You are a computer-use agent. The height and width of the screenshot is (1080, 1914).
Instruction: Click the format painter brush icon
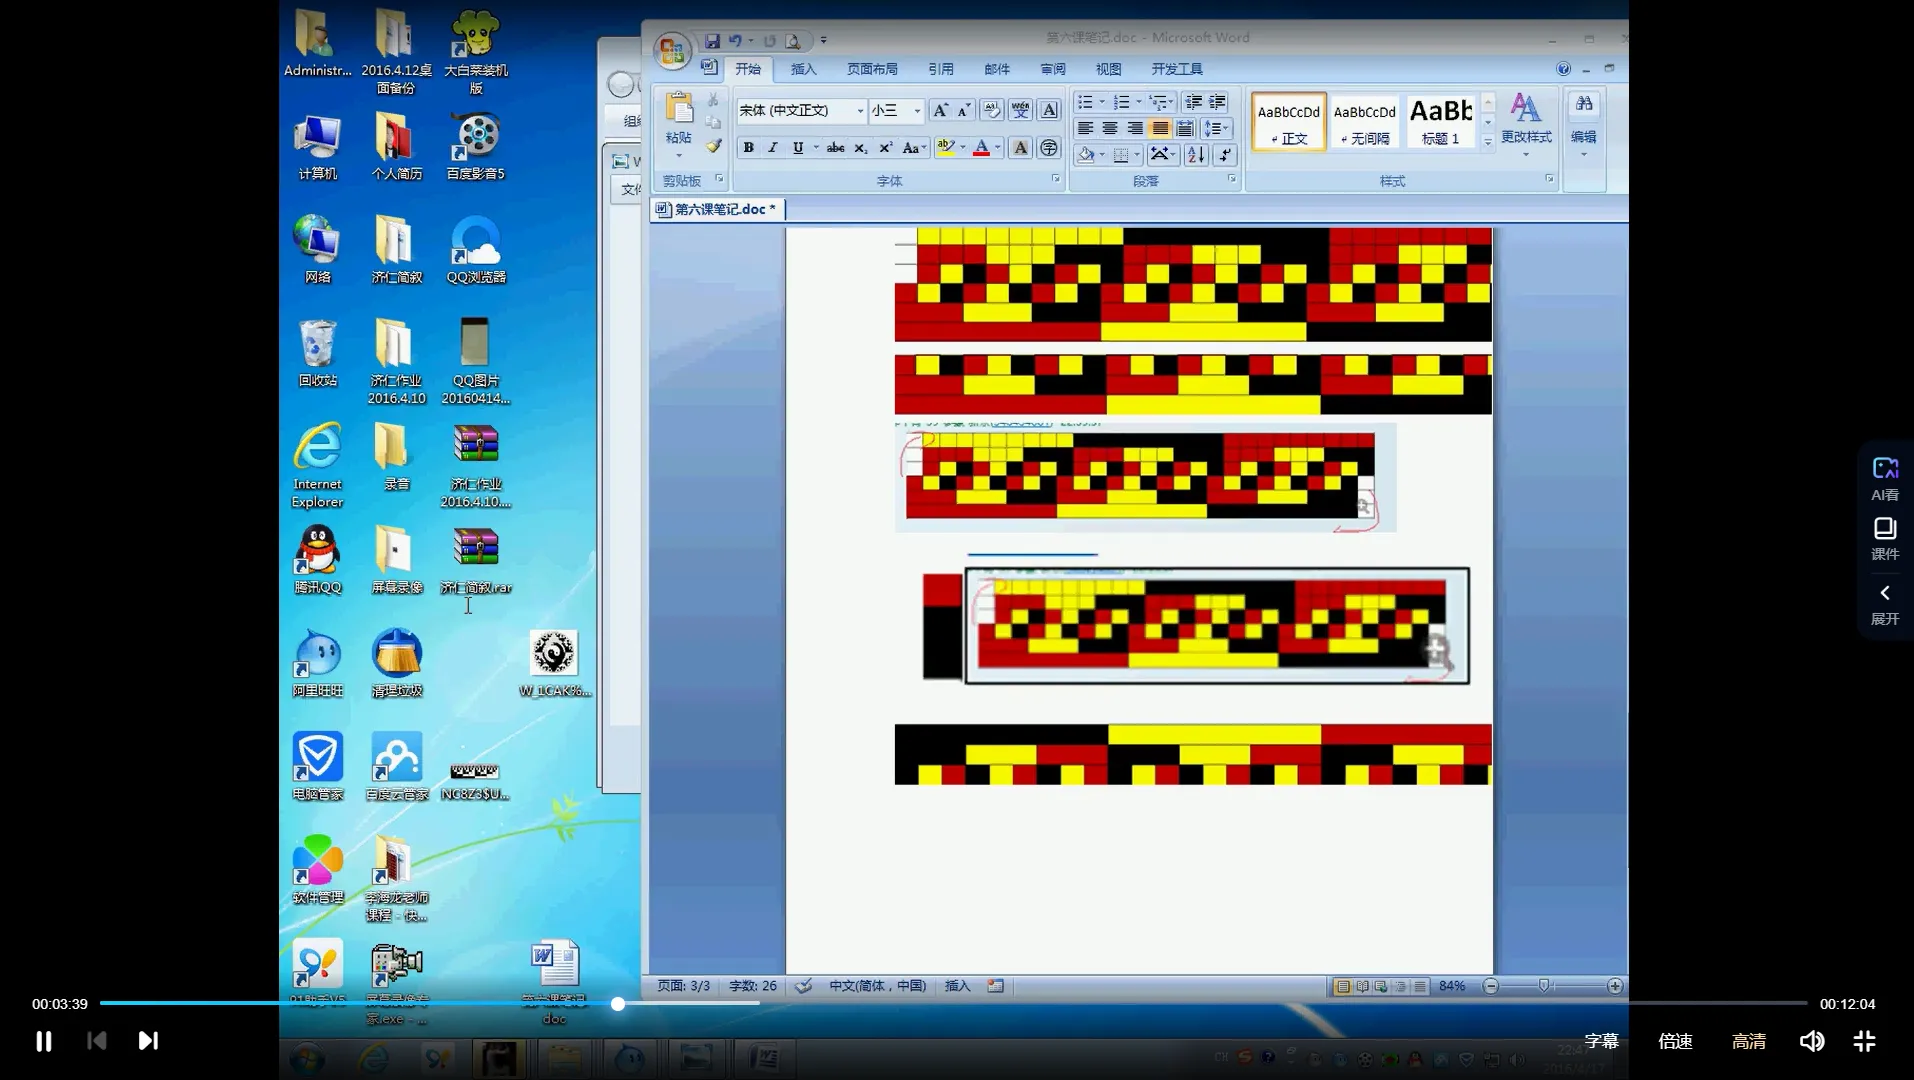(713, 147)
